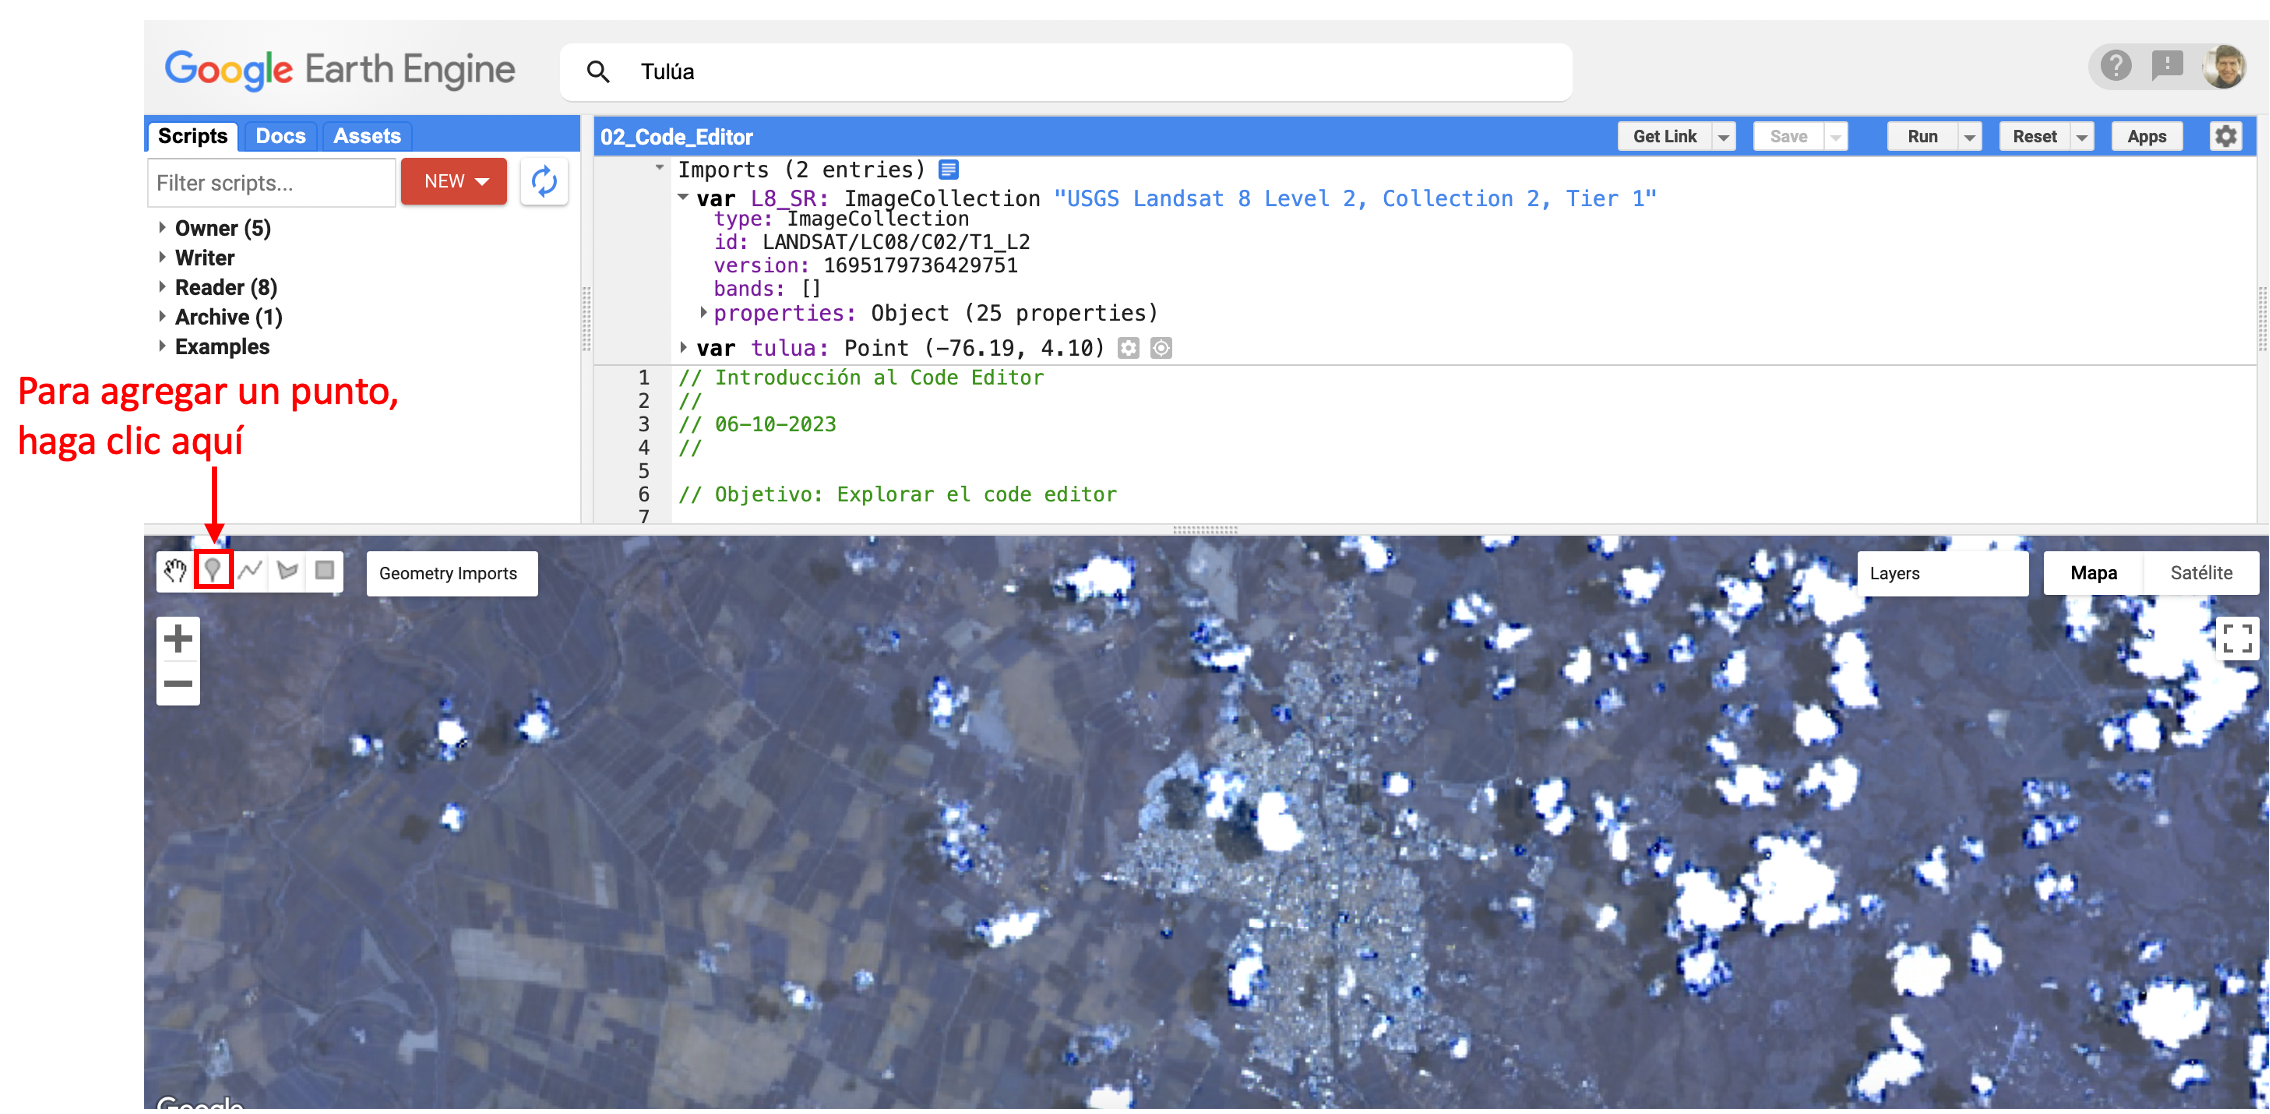Open Save dropdown arrow
The height and width of the screenshot is (1114, 2270).
coord(1836,137)
